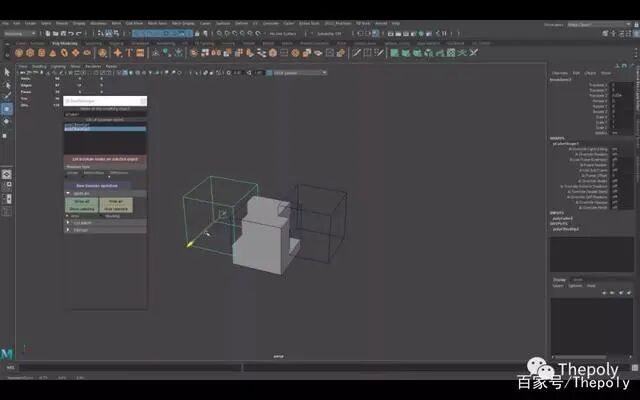
Task: Select the Multi-Cut tool shelf icon
Action: coord(356,53)
